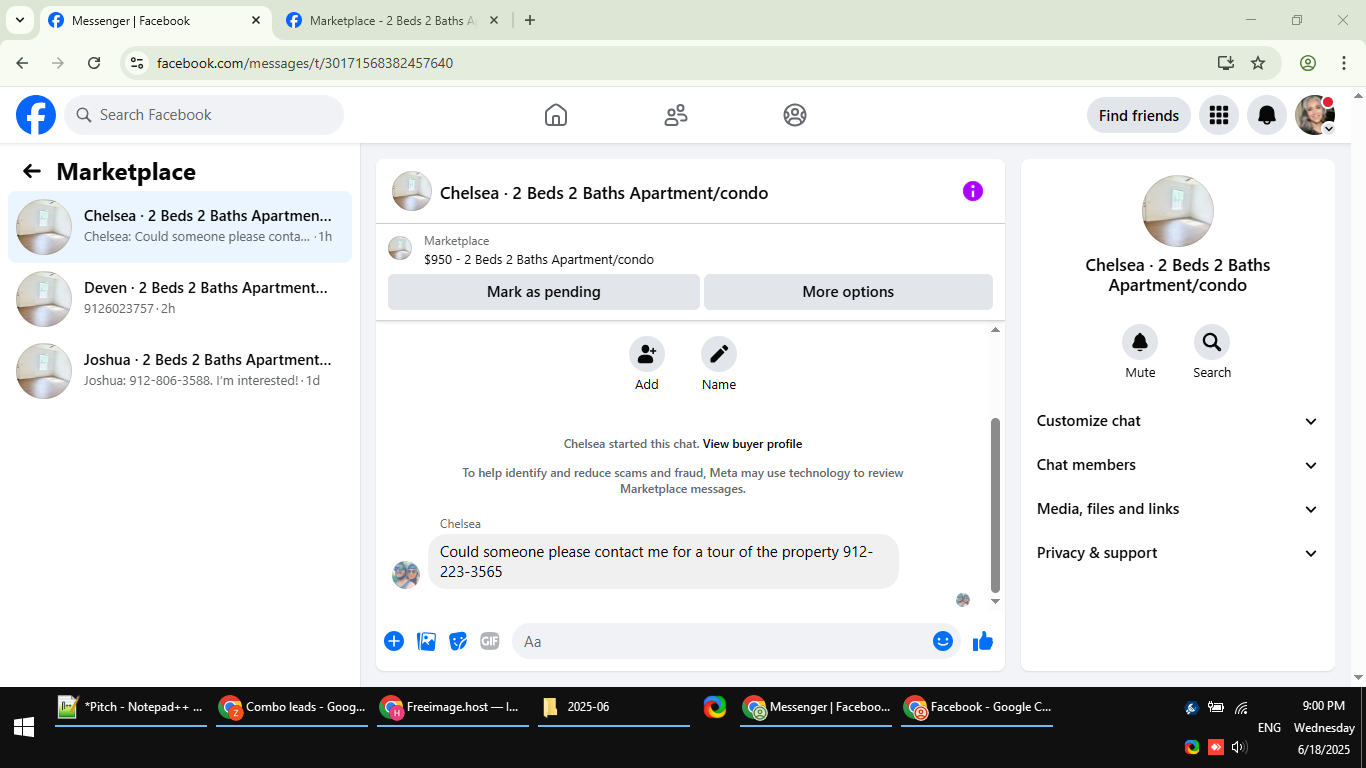The image size is (1366, 768).
Task: Open the Chrome profile icon
Action: point(1308,63)
